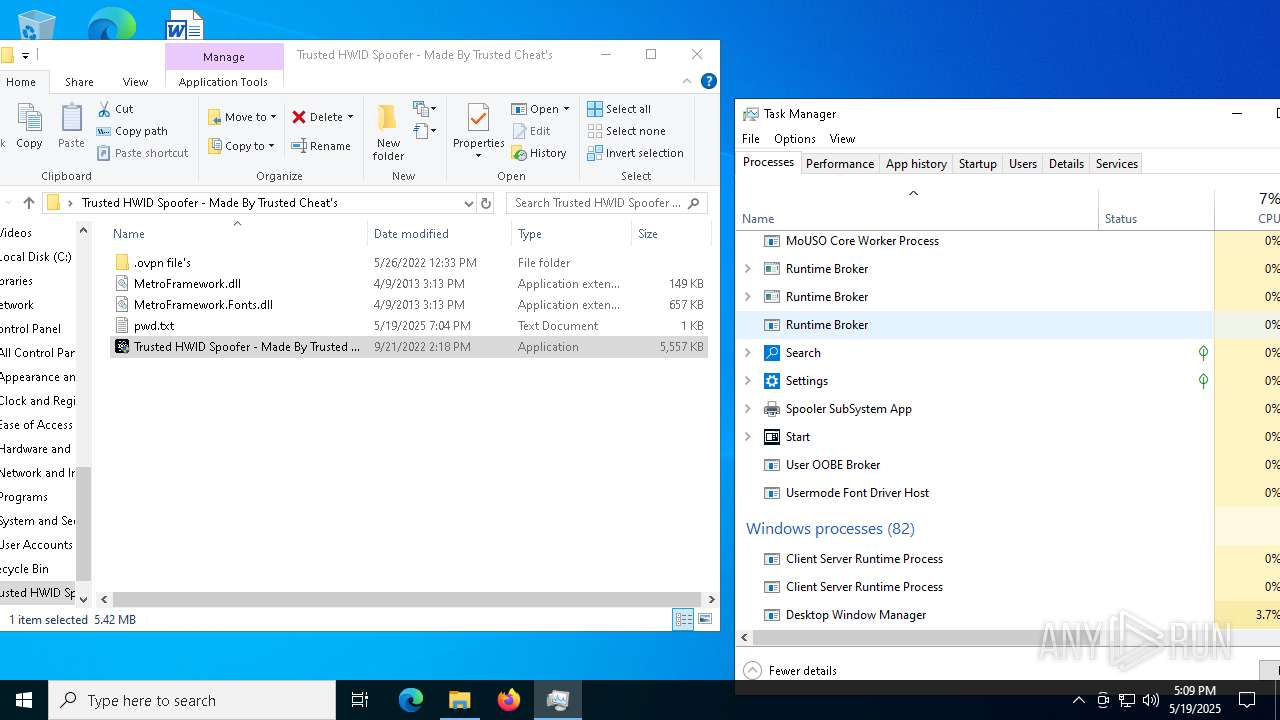Click Select all in the ribbon
1280x720 pixels.
click(x=619, y=109)
